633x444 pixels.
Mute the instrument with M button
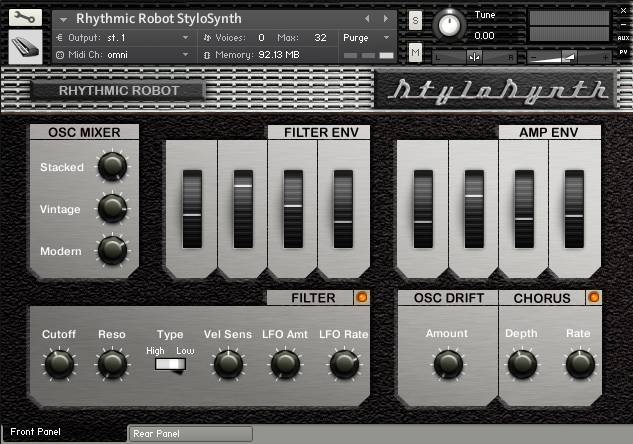[415, 53]
